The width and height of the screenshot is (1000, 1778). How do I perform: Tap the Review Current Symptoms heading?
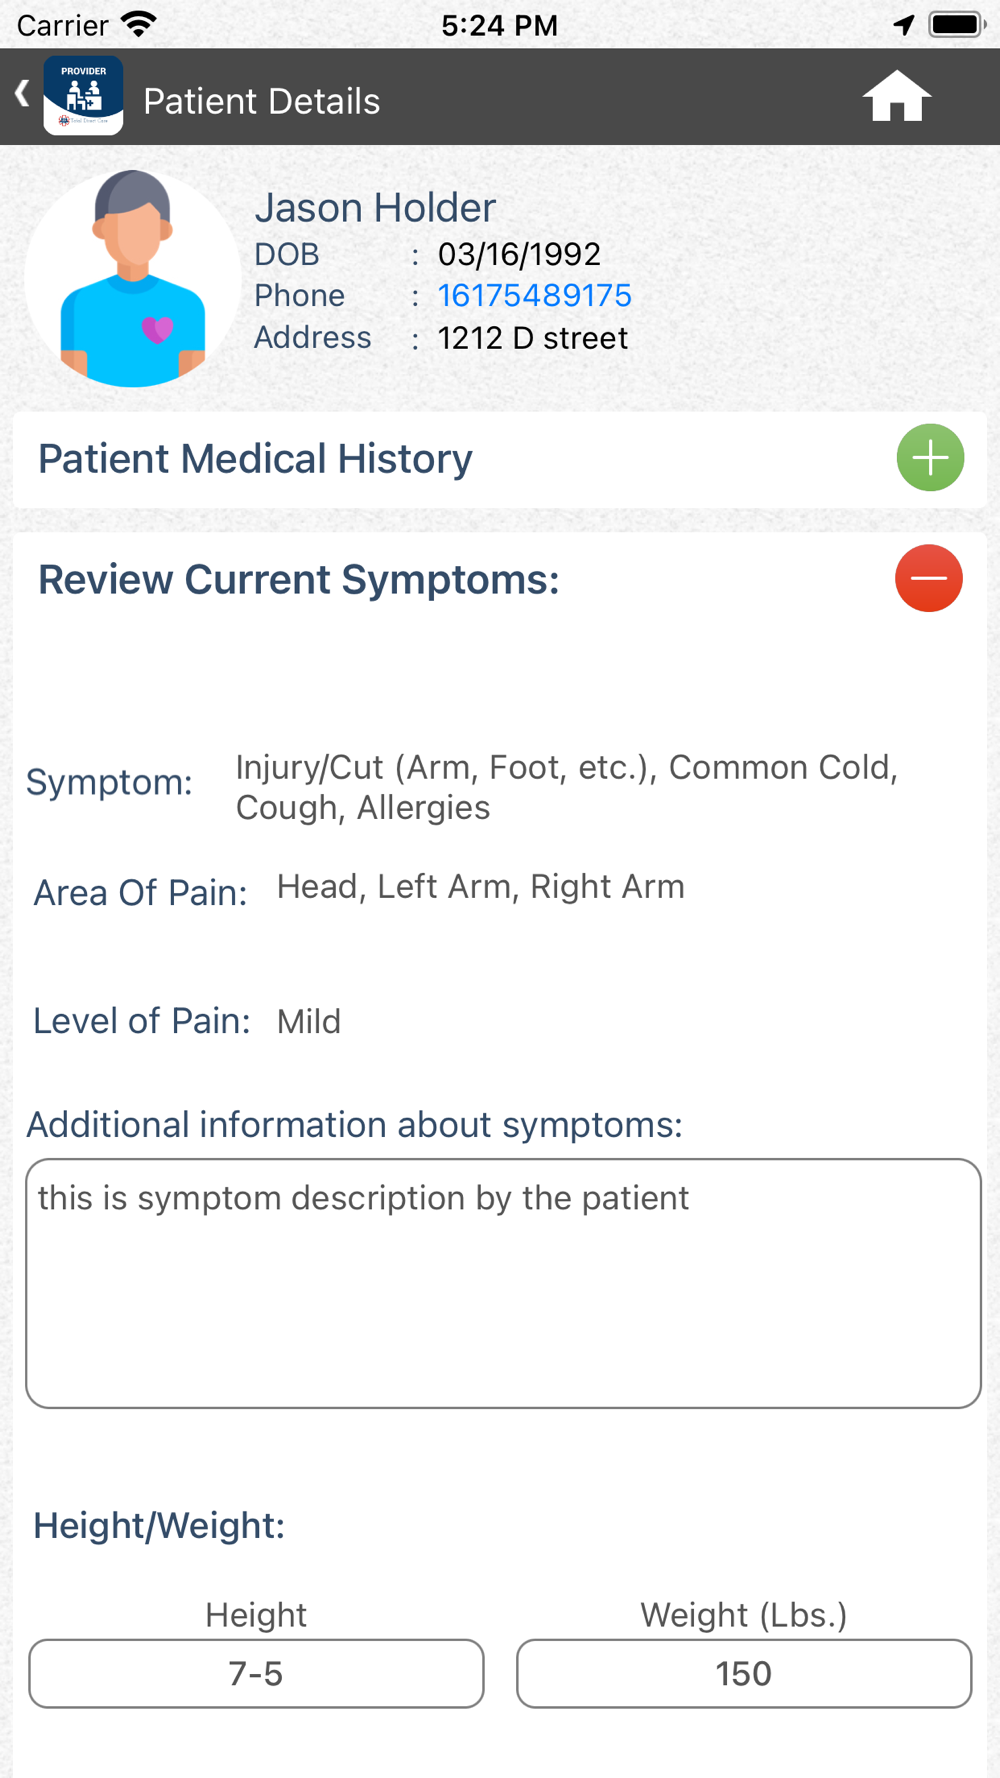298,580
